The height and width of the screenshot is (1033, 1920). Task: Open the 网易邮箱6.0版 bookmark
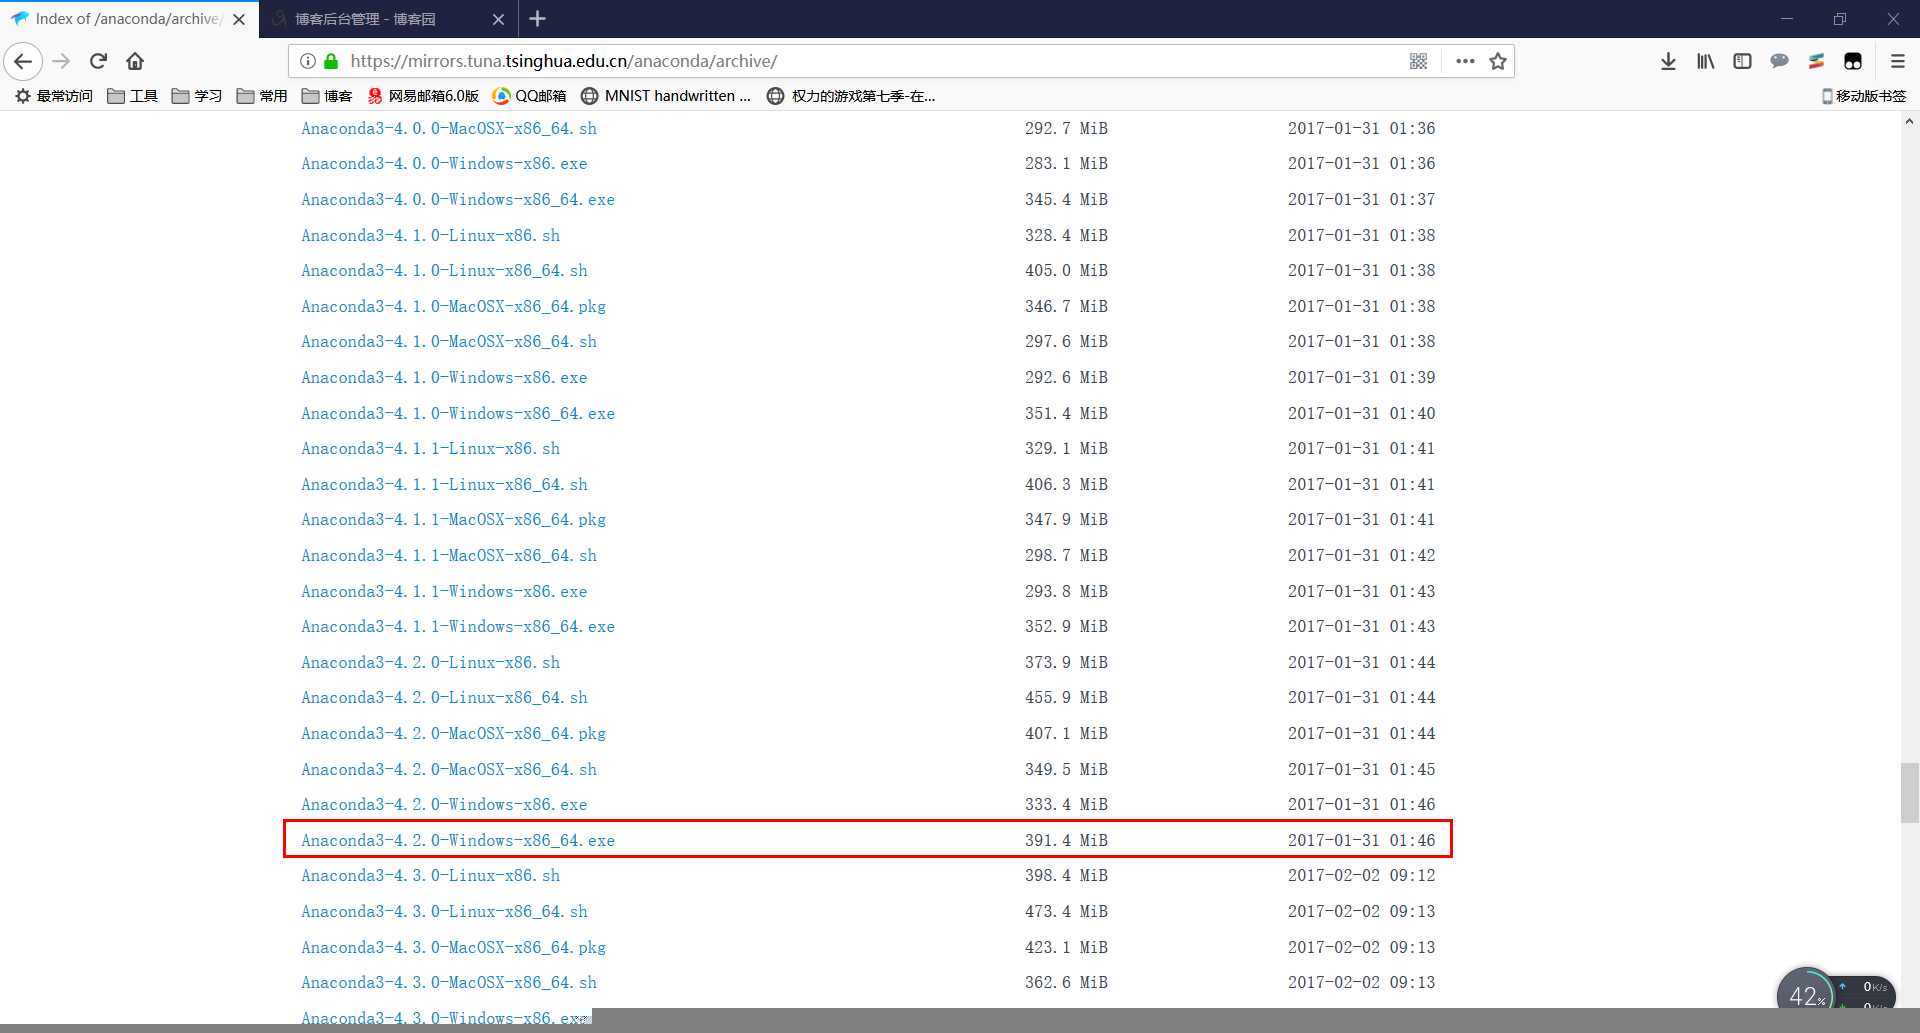tap(423, 96)
